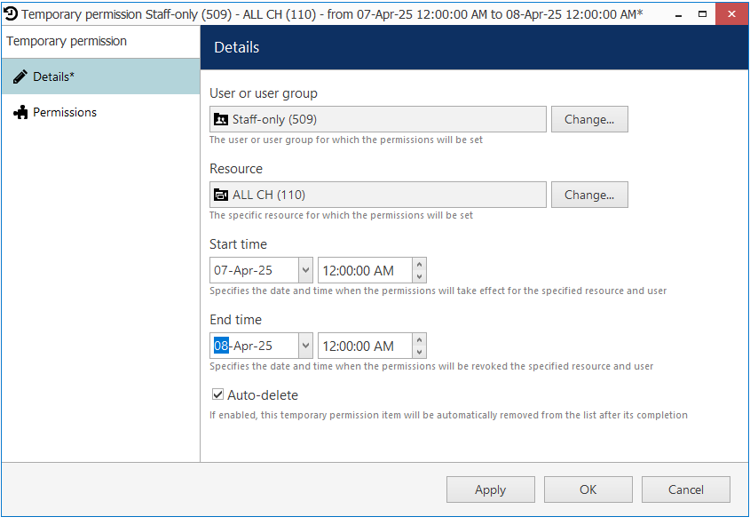This screenshot has height=518, width=750.
Task: Click the Apply button
Action: click(490, 489)
